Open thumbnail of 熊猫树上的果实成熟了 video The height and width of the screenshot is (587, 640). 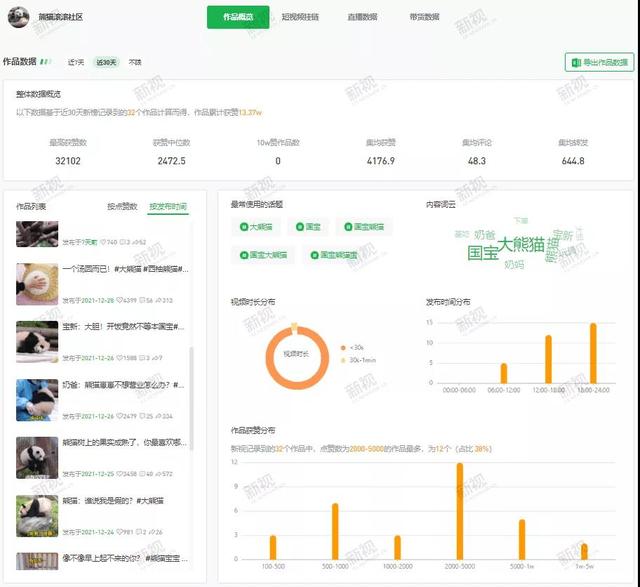tap(37, 457)
